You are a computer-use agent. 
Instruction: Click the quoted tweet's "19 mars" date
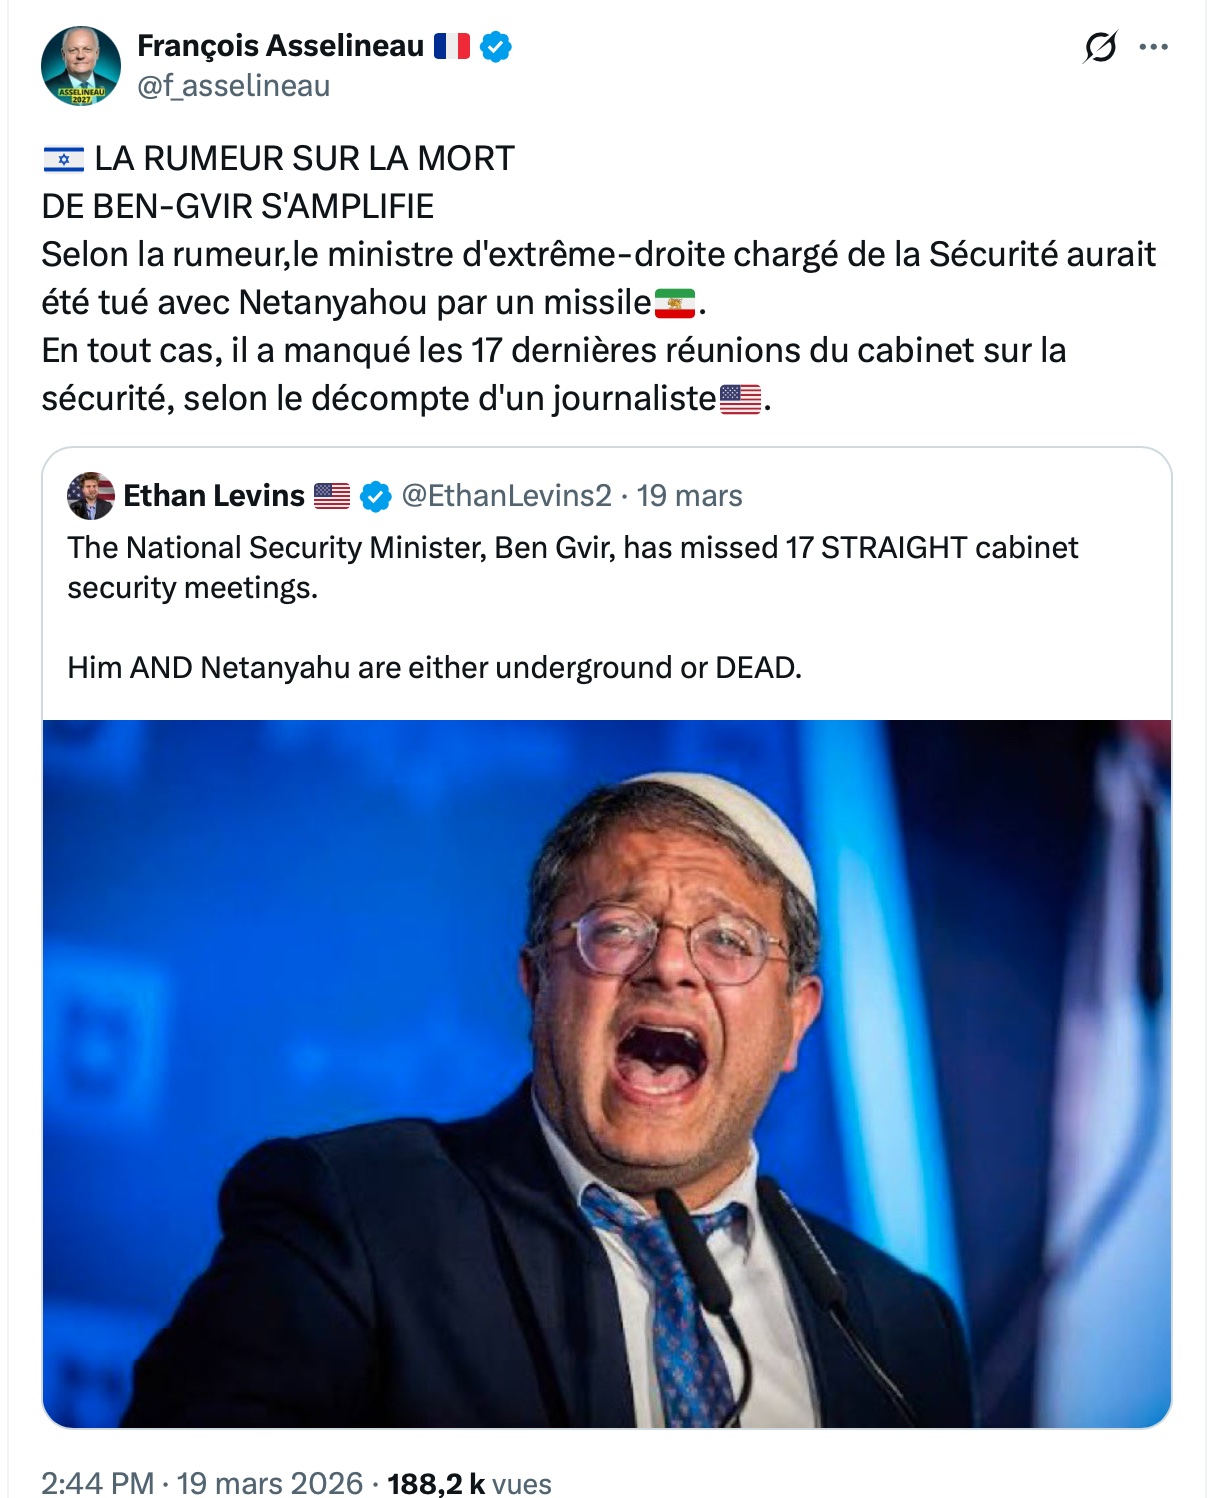point(689,496)
